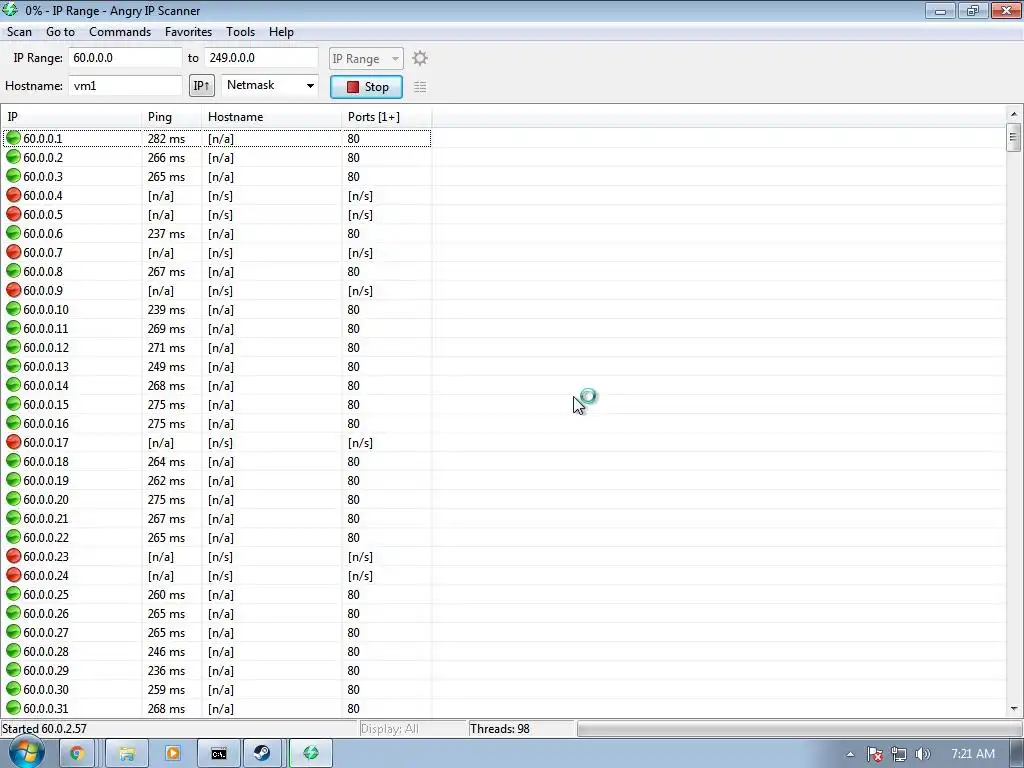Click ping value 271 ms of 60.0.0.12

coord(166,347)
